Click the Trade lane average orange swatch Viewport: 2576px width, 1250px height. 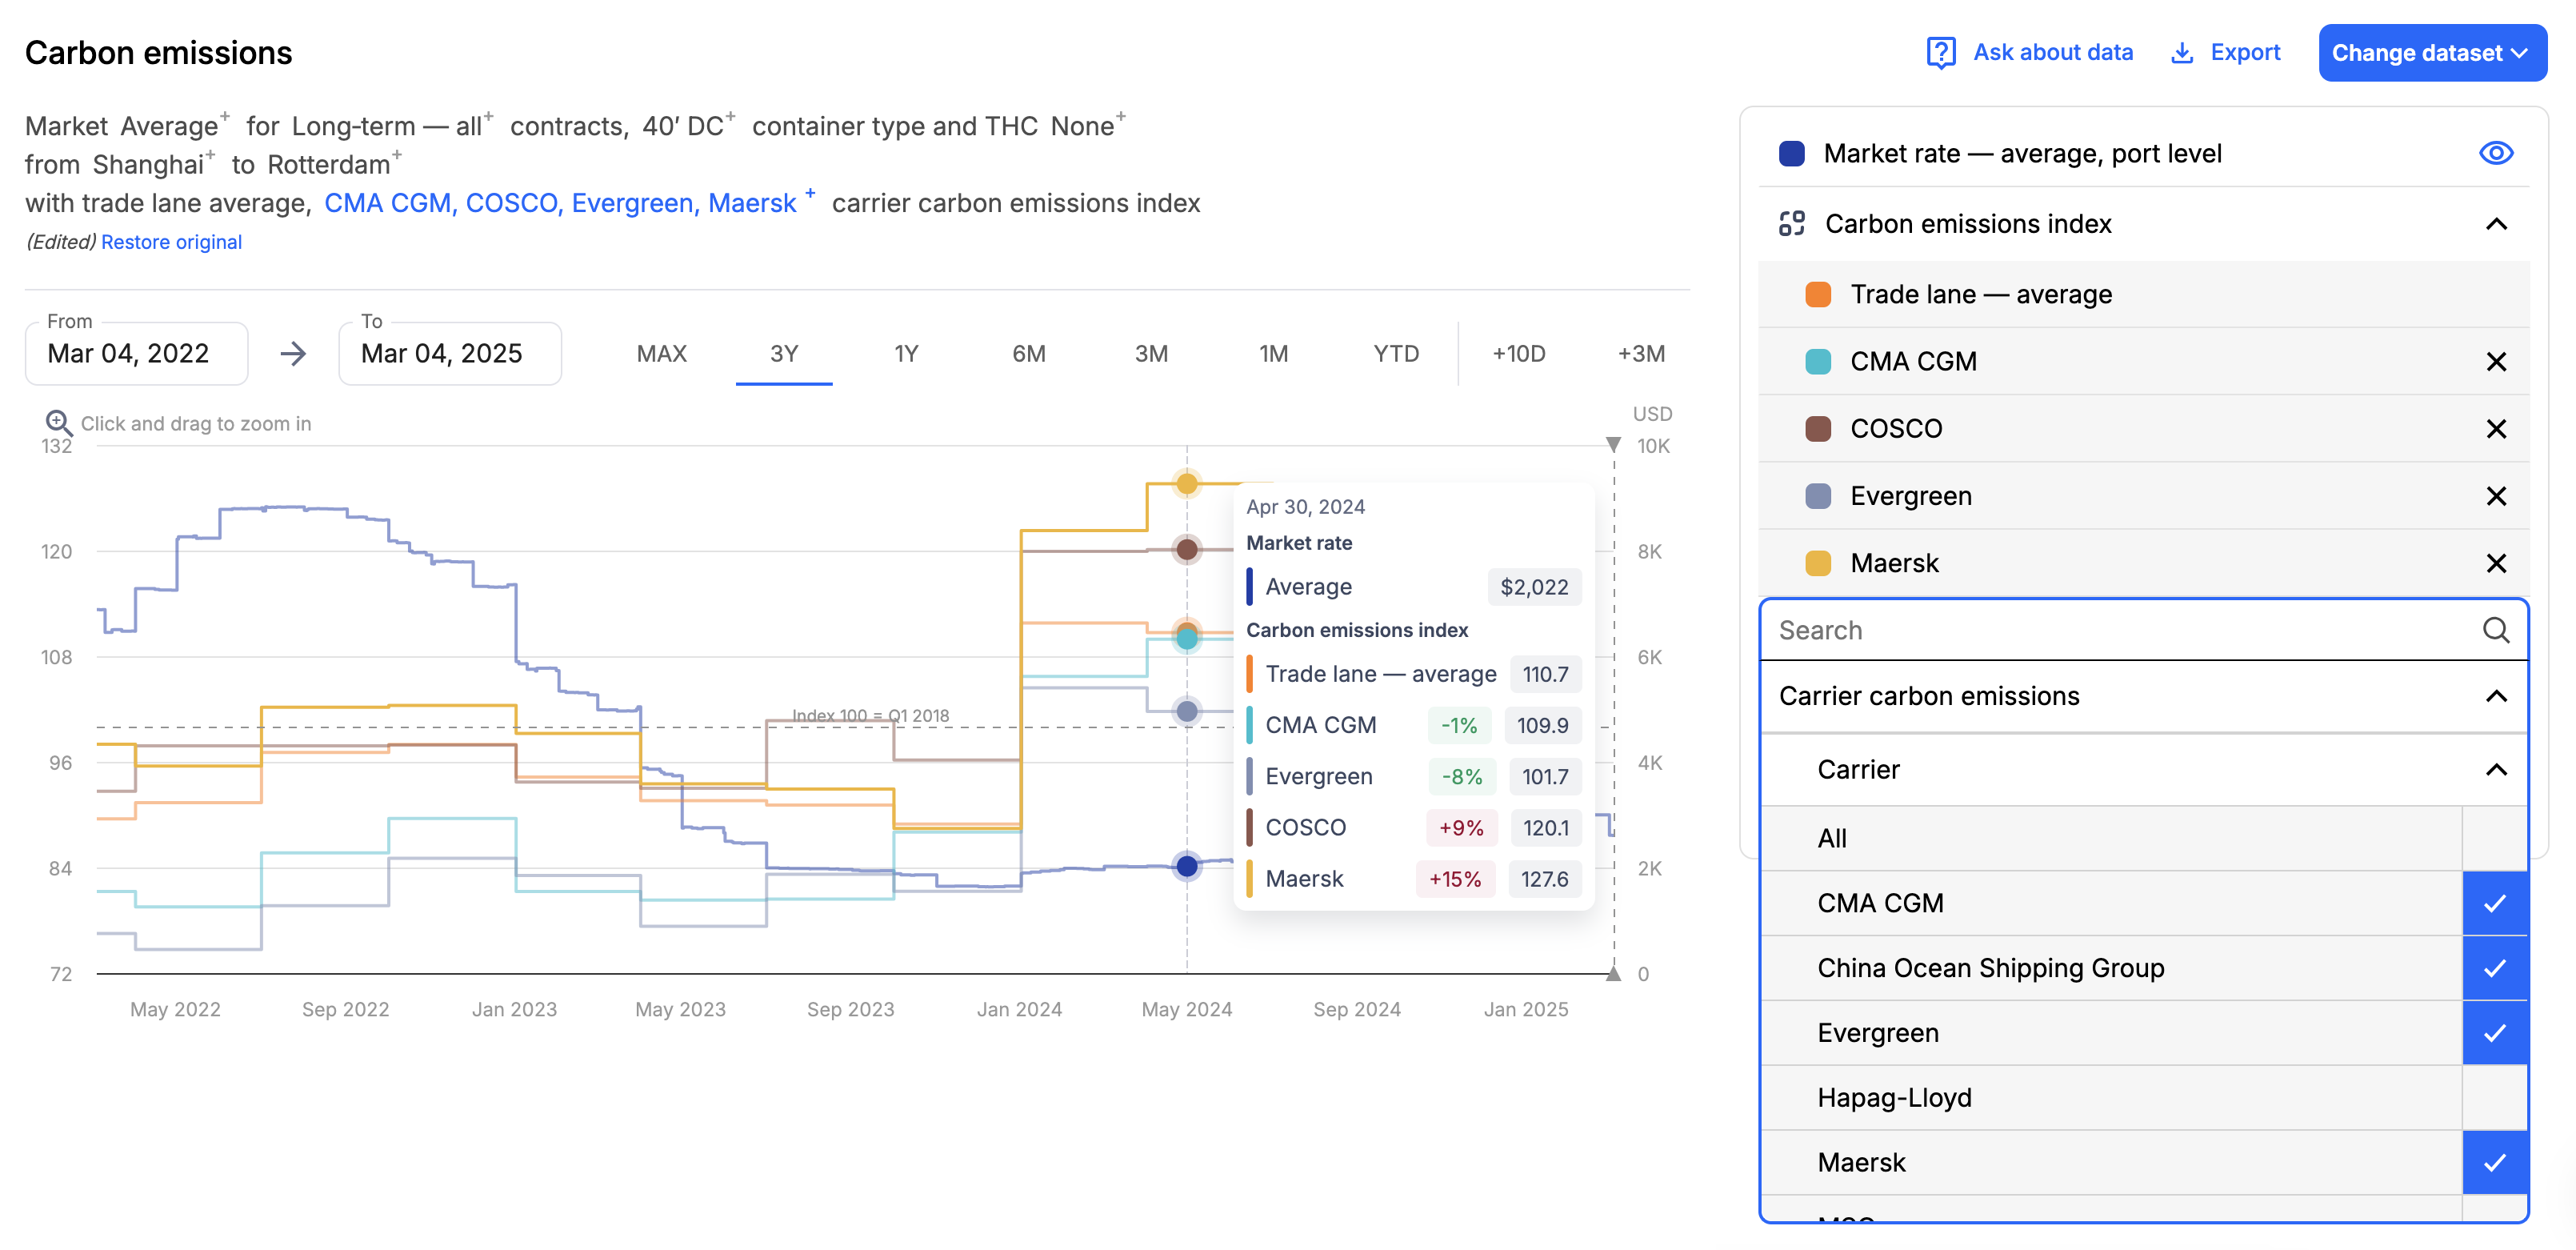(x=1818, y=294)
